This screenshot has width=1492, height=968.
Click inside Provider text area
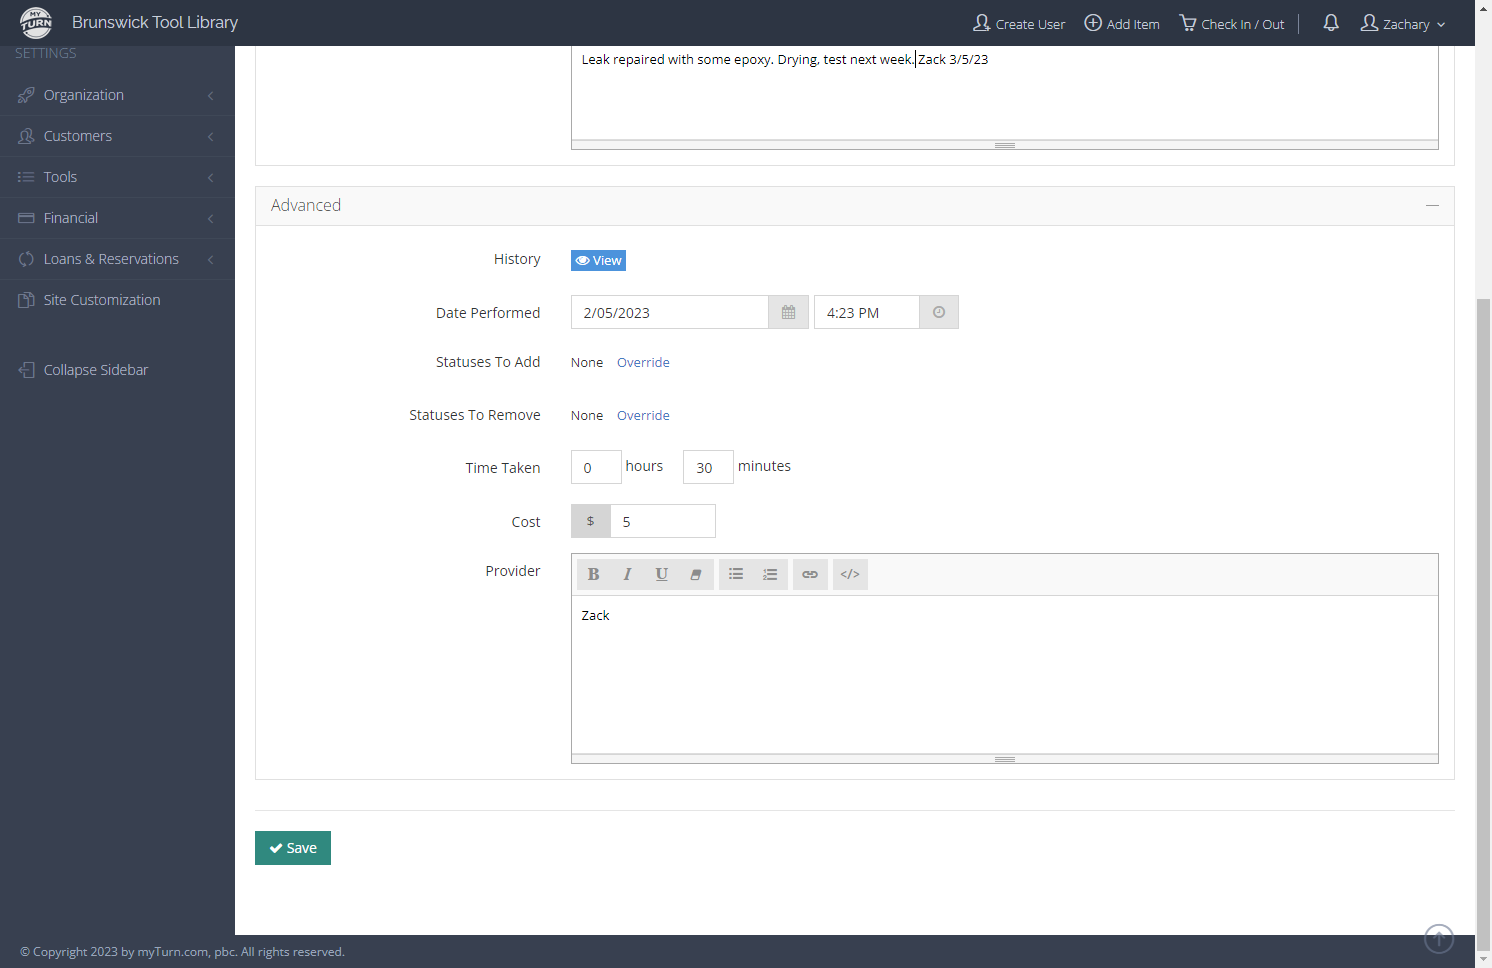click(1005, 674)
